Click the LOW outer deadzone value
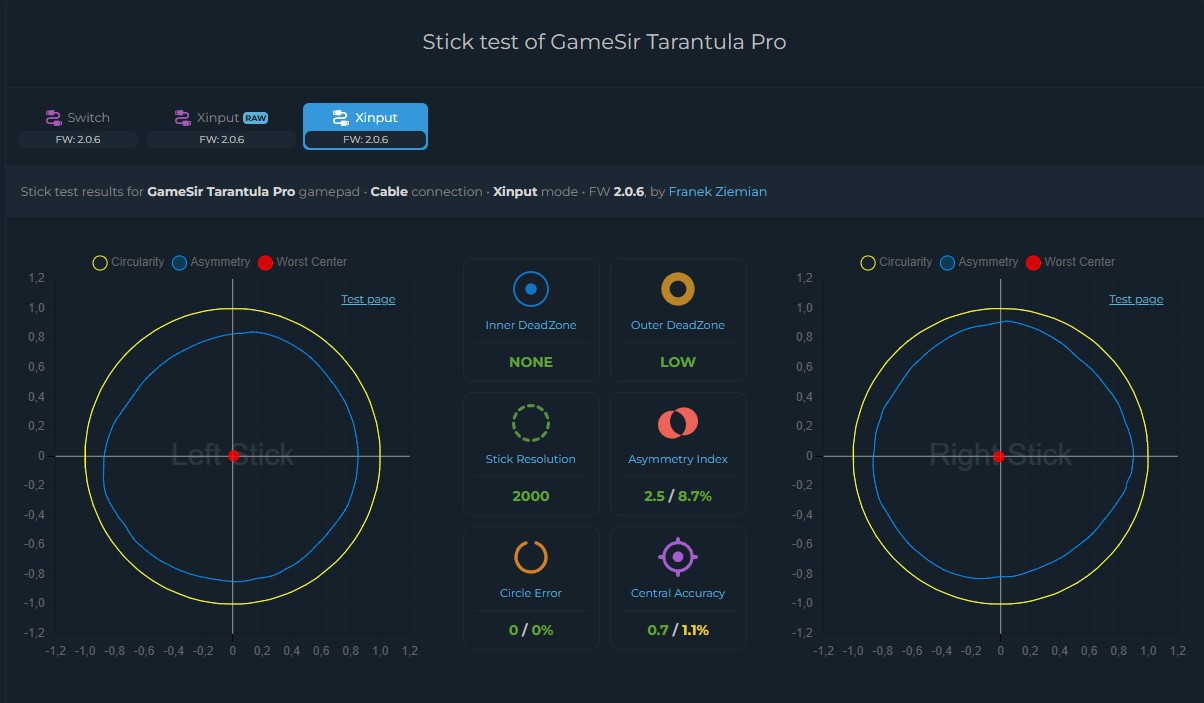Screen dimensions: 1204x703 (678, 362)
